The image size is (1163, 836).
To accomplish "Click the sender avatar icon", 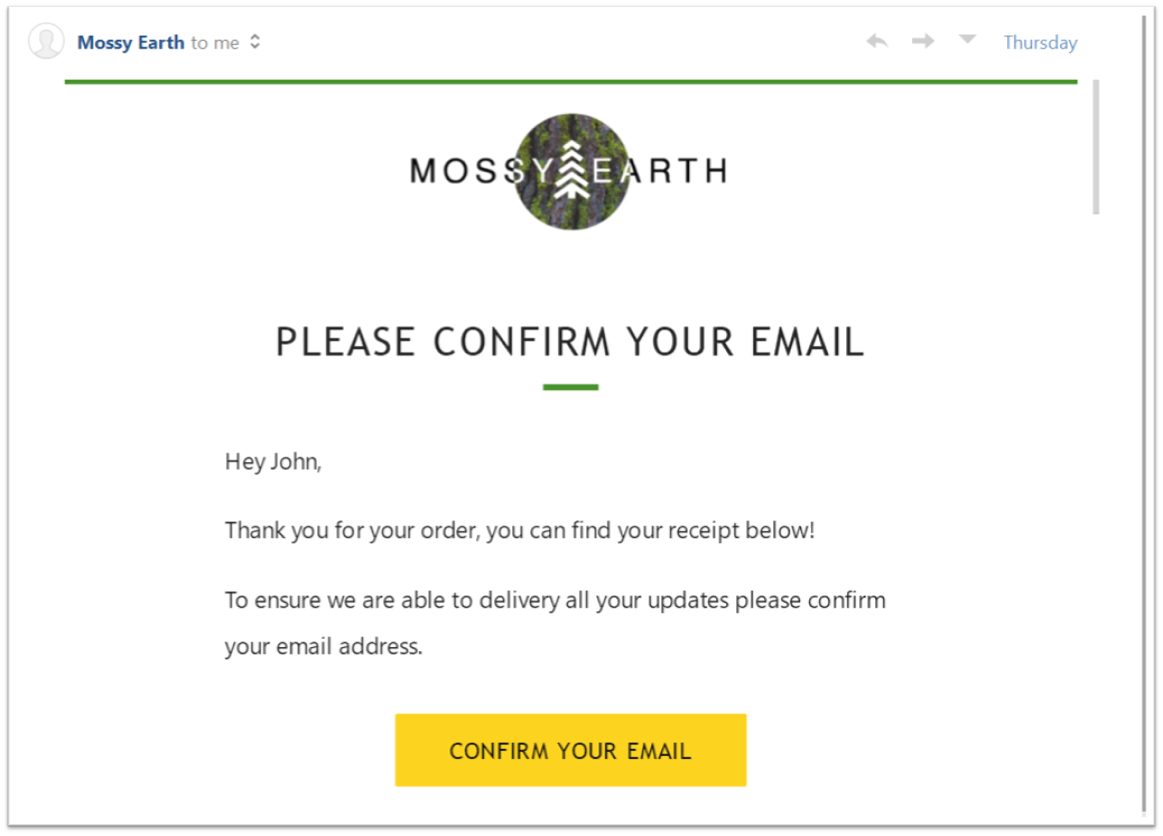I will point(46,41).
